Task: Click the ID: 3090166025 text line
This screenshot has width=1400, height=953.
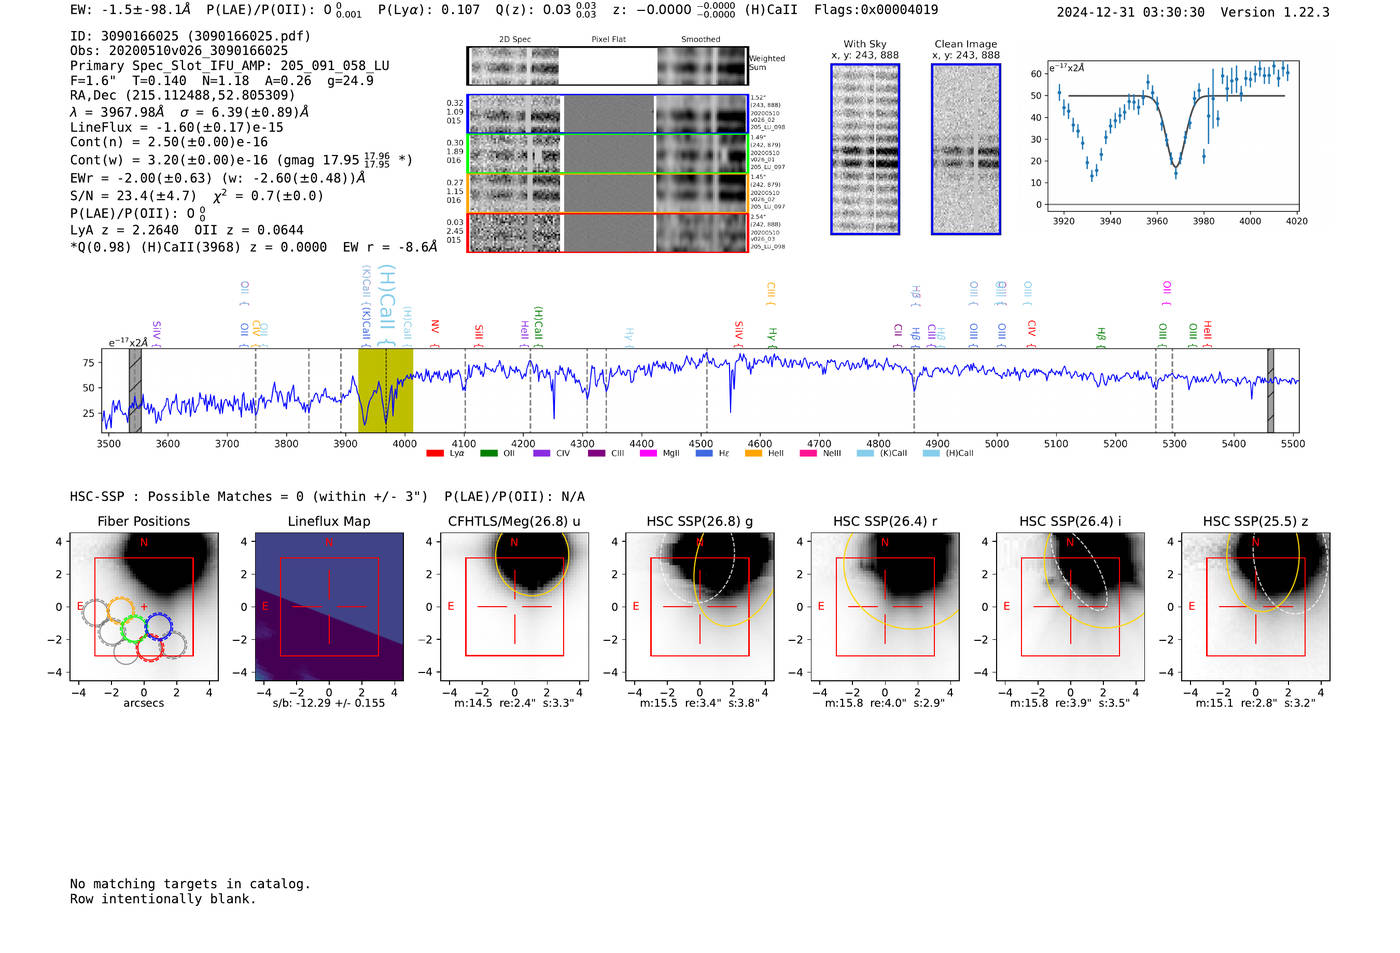Action: click(190, 36)
